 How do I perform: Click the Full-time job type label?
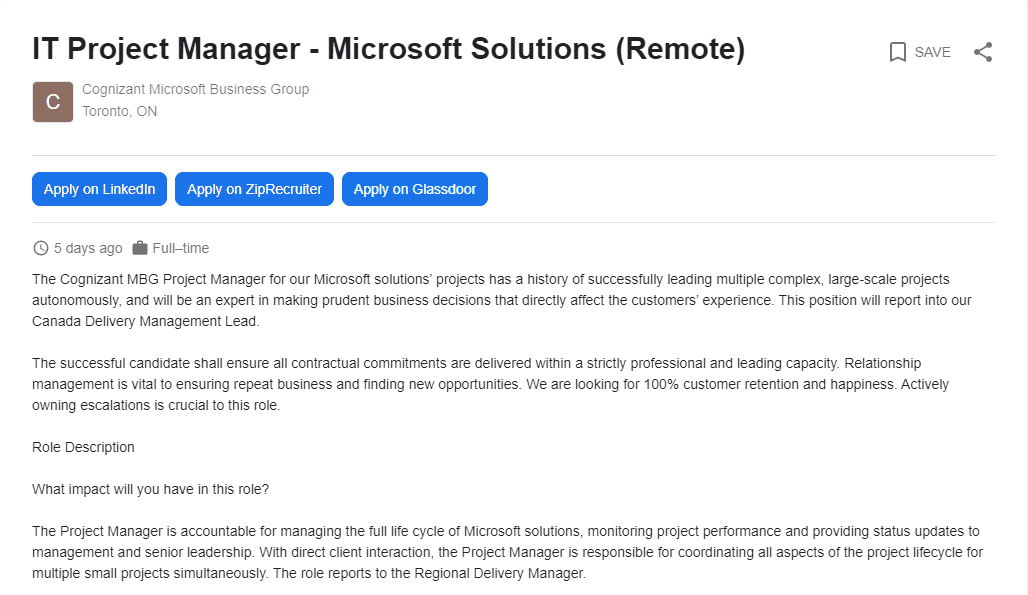pos(181,248)
